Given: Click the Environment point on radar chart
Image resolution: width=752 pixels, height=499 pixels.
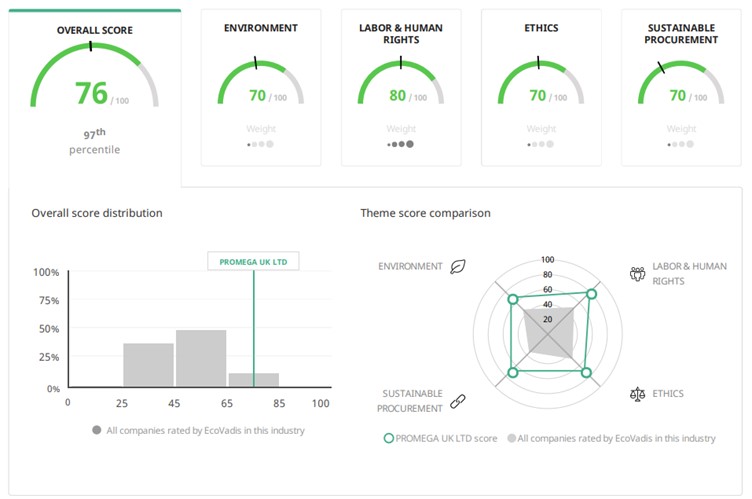Looking at the screenshot, I should (x=513, y=299).
